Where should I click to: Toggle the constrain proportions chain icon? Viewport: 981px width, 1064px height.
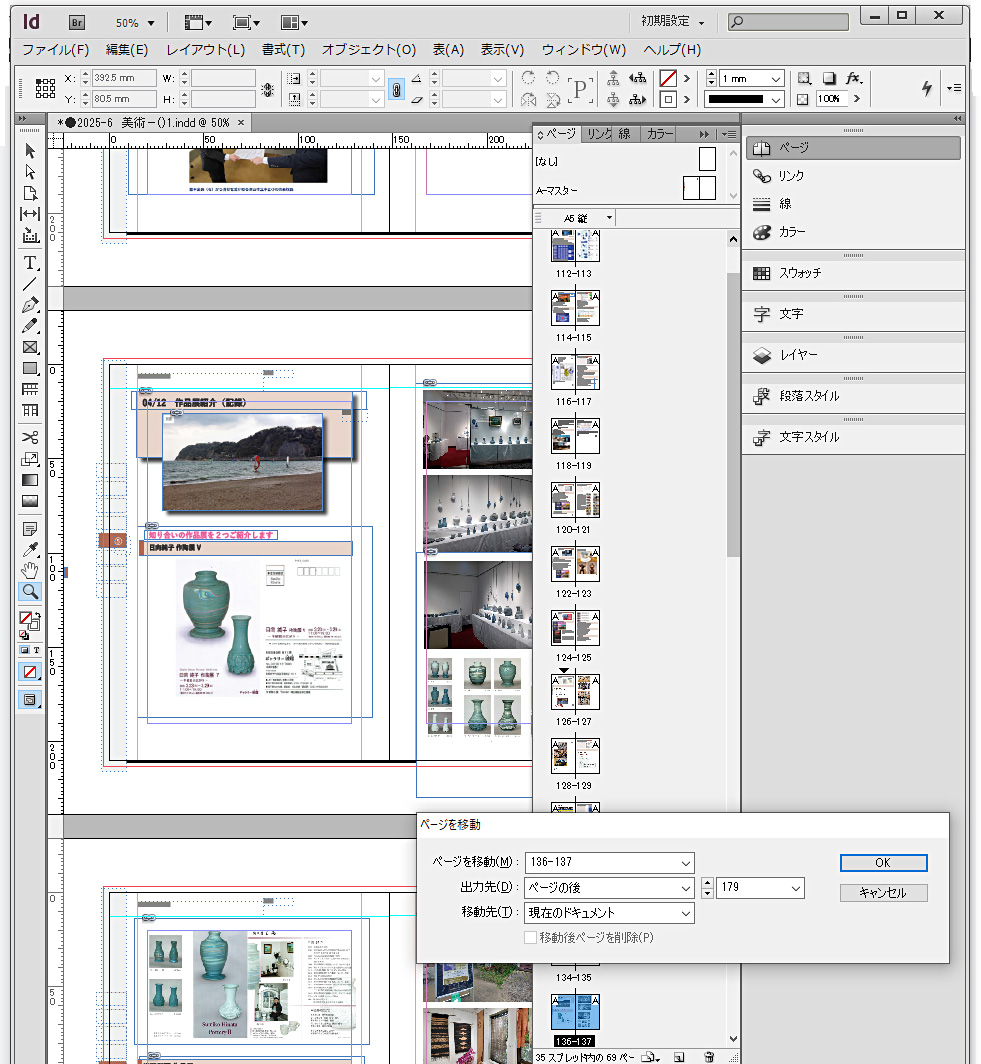pos(396,89)
